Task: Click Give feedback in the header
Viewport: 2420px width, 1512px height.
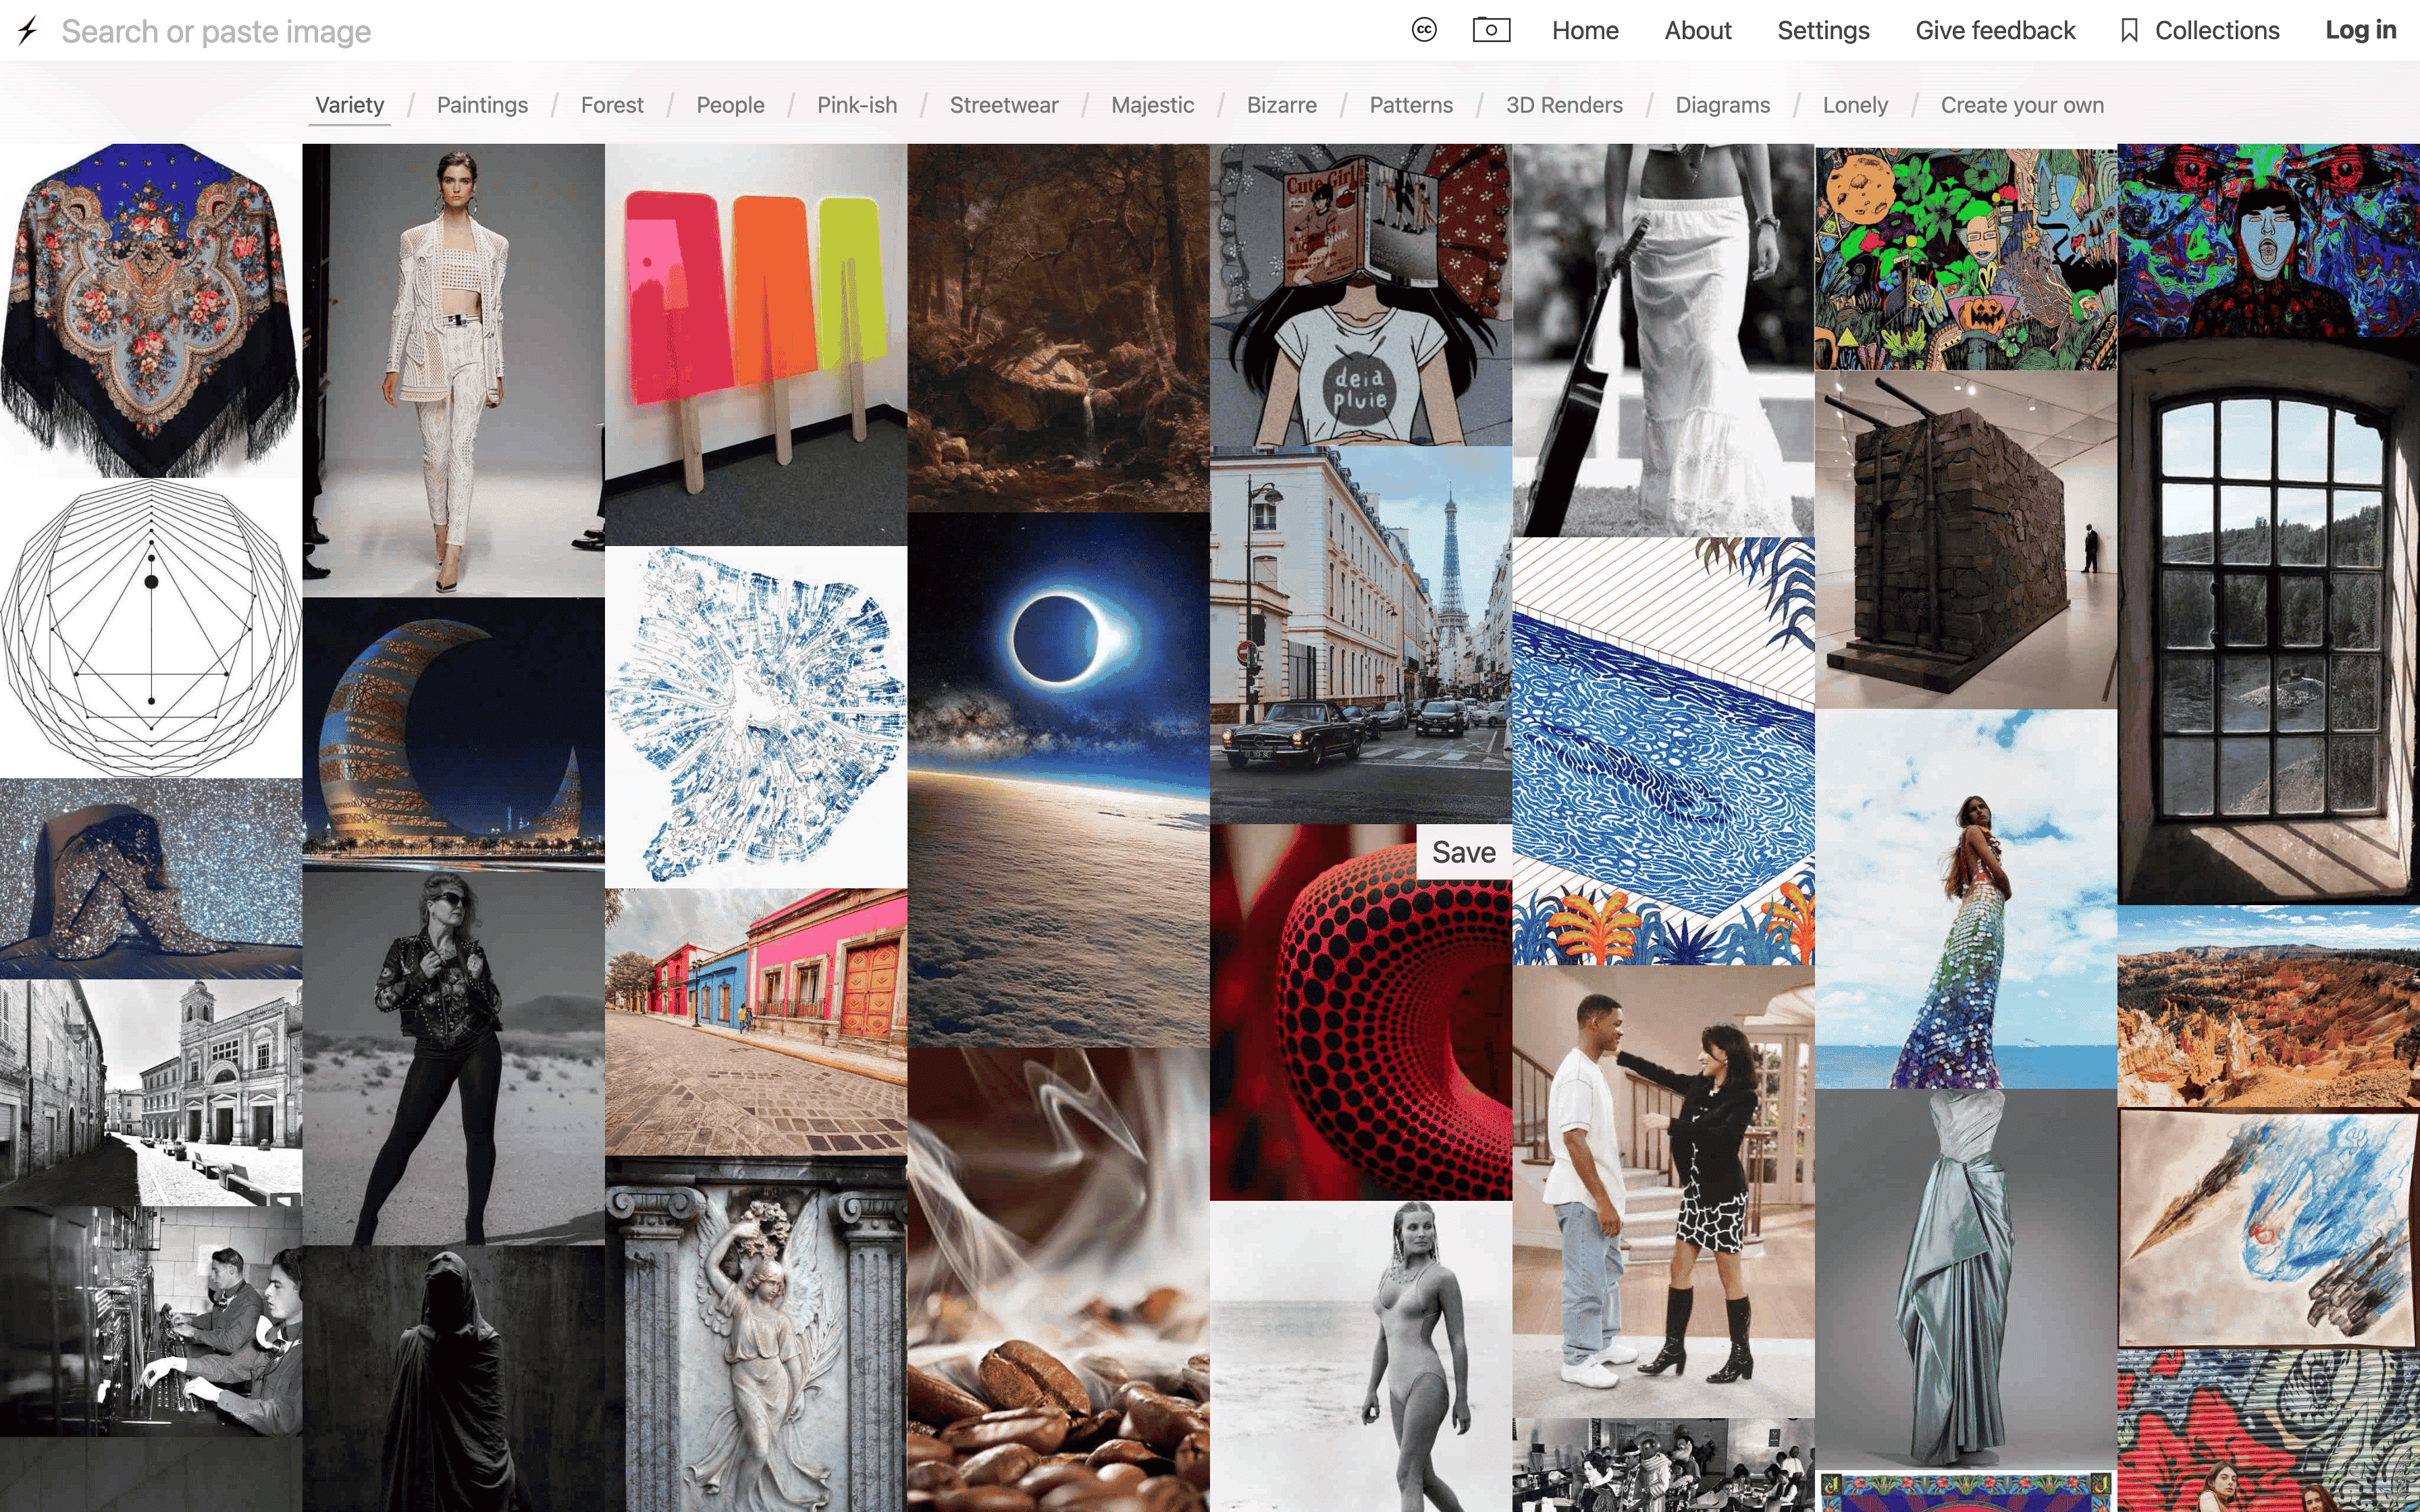Action: point(1995,31)
